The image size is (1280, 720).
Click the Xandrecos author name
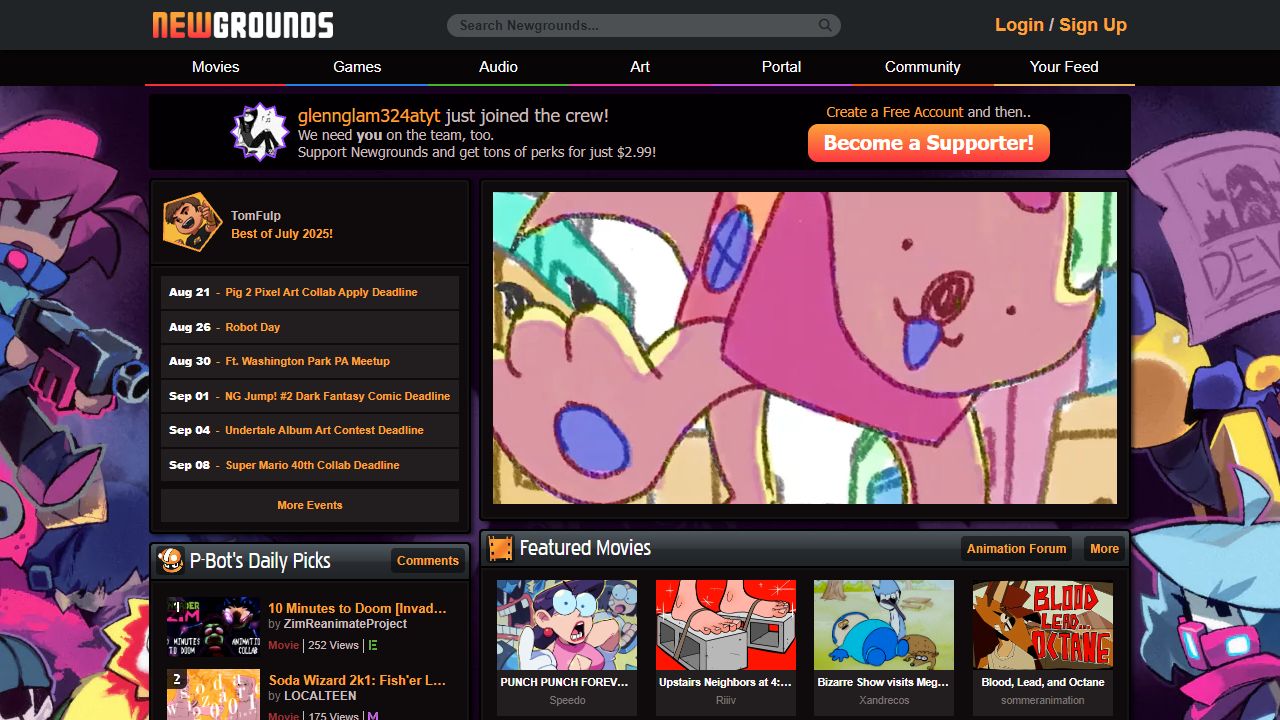tap(884, 700)
